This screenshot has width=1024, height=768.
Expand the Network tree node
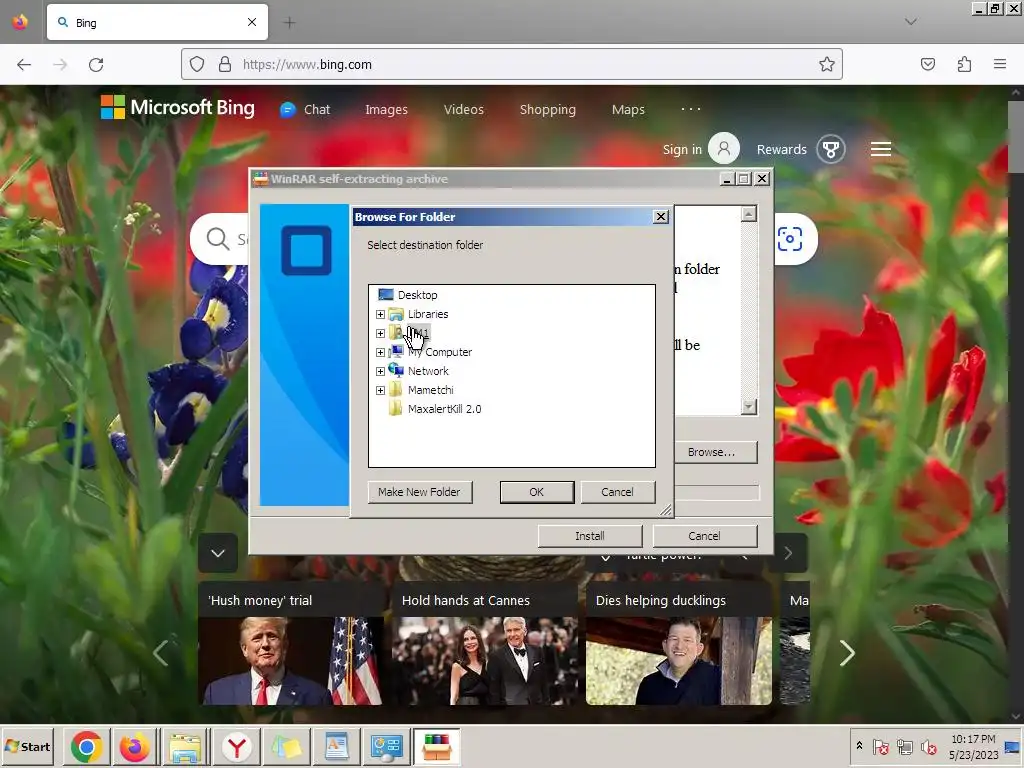click(x=380, y=371)
